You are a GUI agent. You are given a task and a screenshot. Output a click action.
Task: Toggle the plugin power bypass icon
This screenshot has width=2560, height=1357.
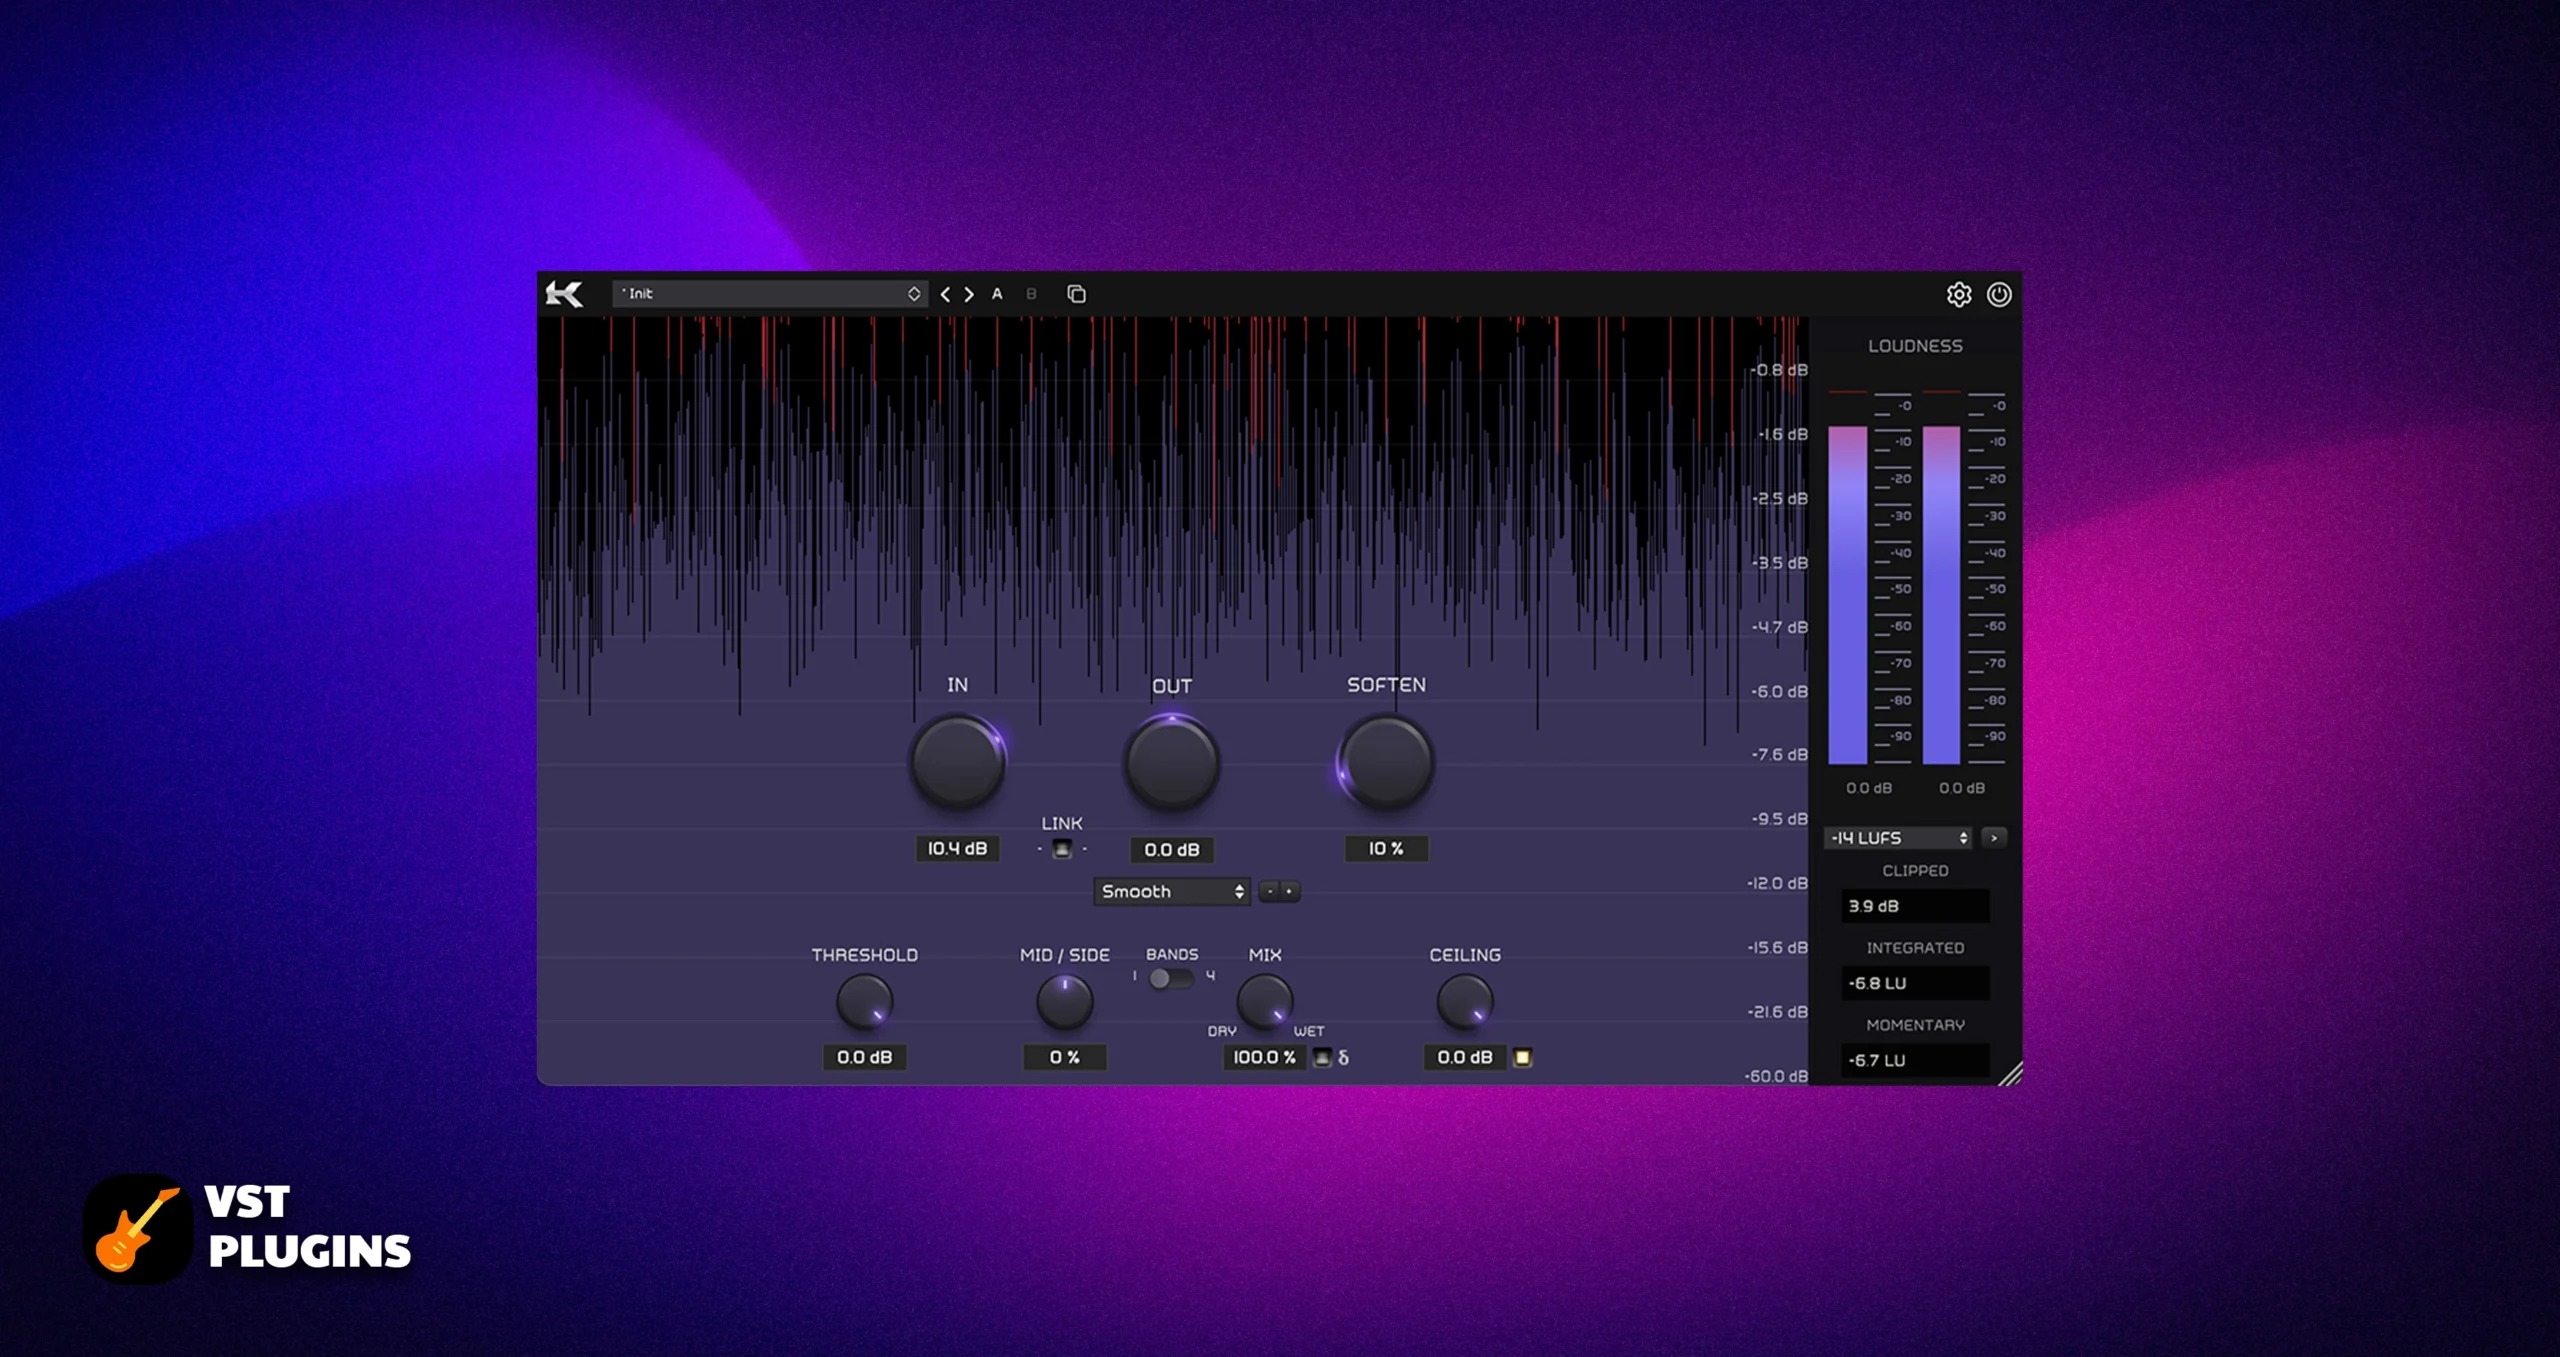tap(1999, 294)
